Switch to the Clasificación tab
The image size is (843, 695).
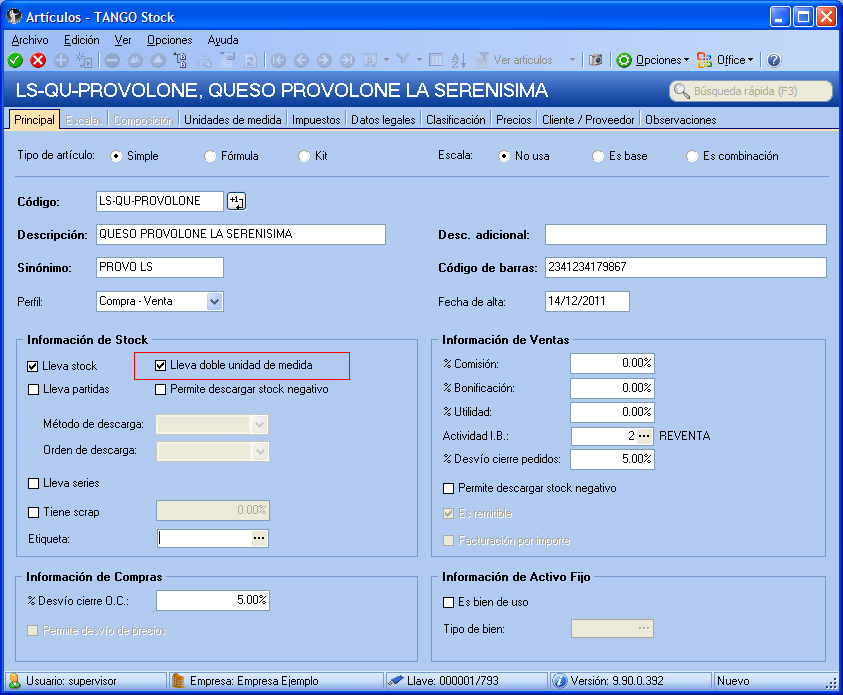[x=456, y=120]
